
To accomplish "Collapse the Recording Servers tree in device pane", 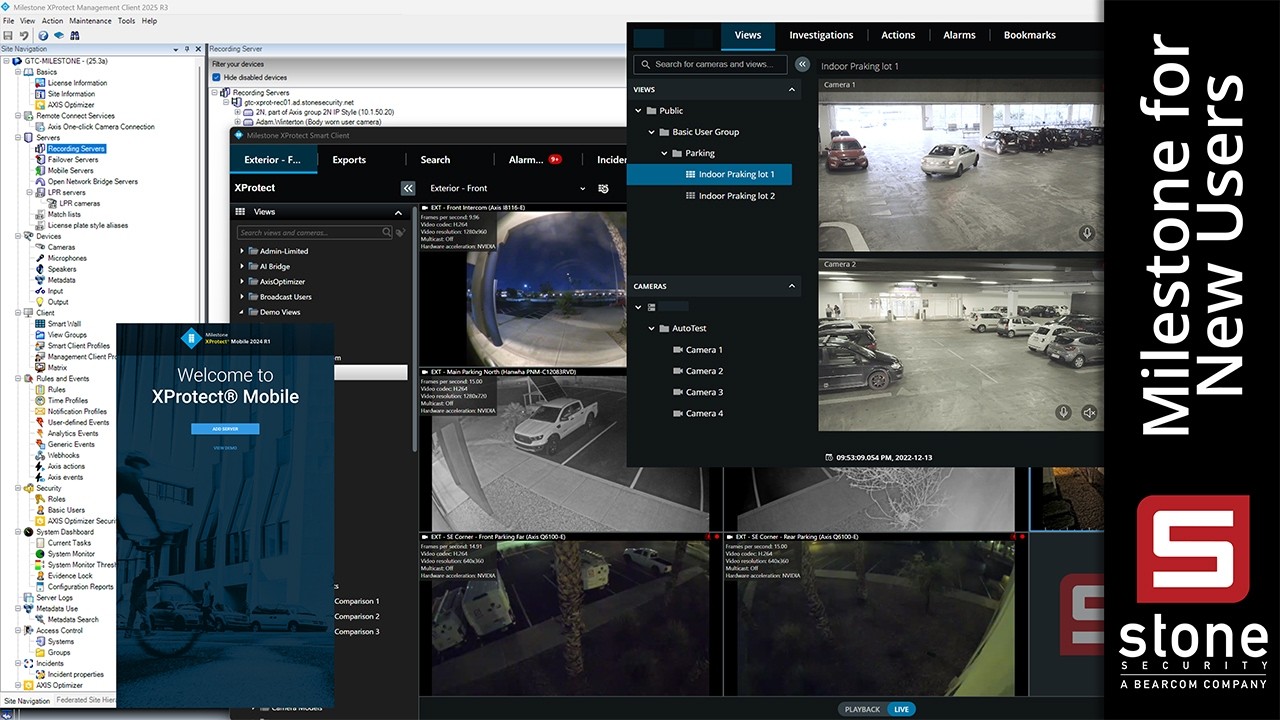I will (x=216, y=93).
